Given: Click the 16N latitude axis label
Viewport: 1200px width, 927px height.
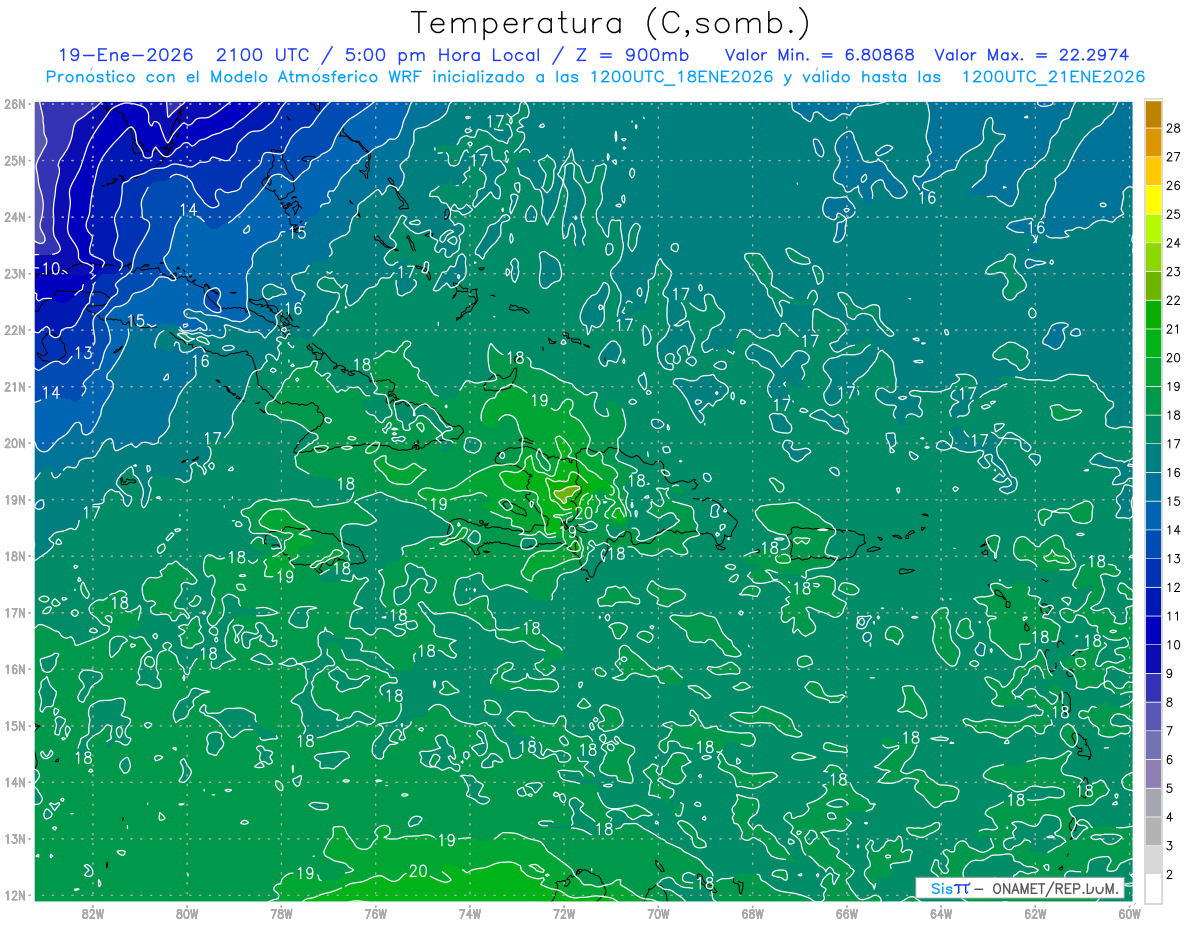Looking at the screenshot, I should coord(15,669).
